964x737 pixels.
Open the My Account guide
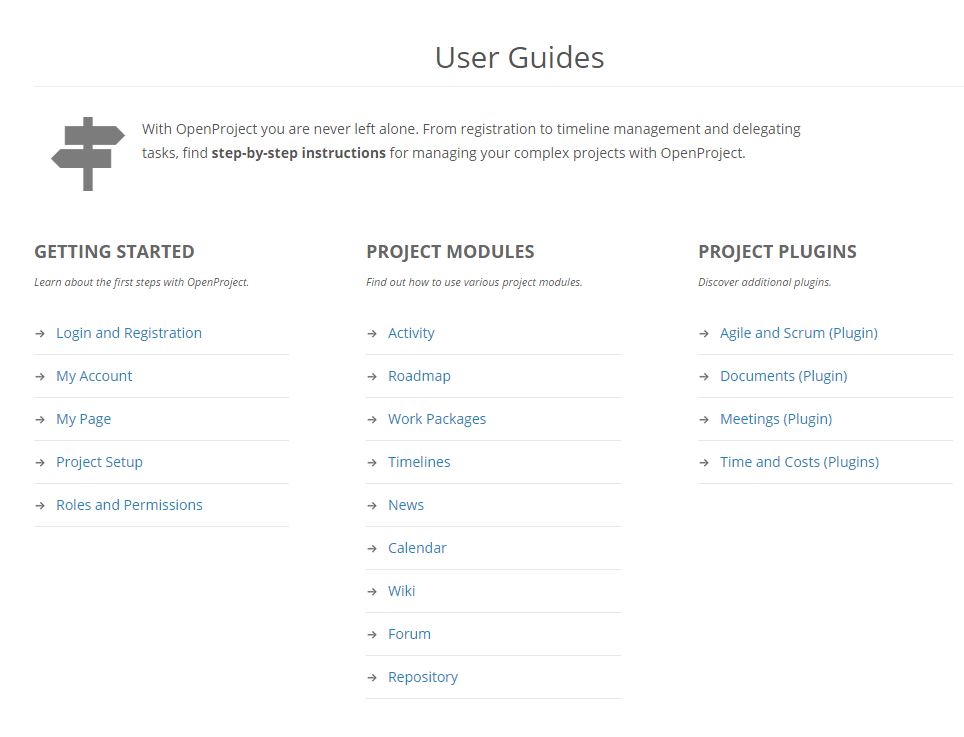[94, 375]
